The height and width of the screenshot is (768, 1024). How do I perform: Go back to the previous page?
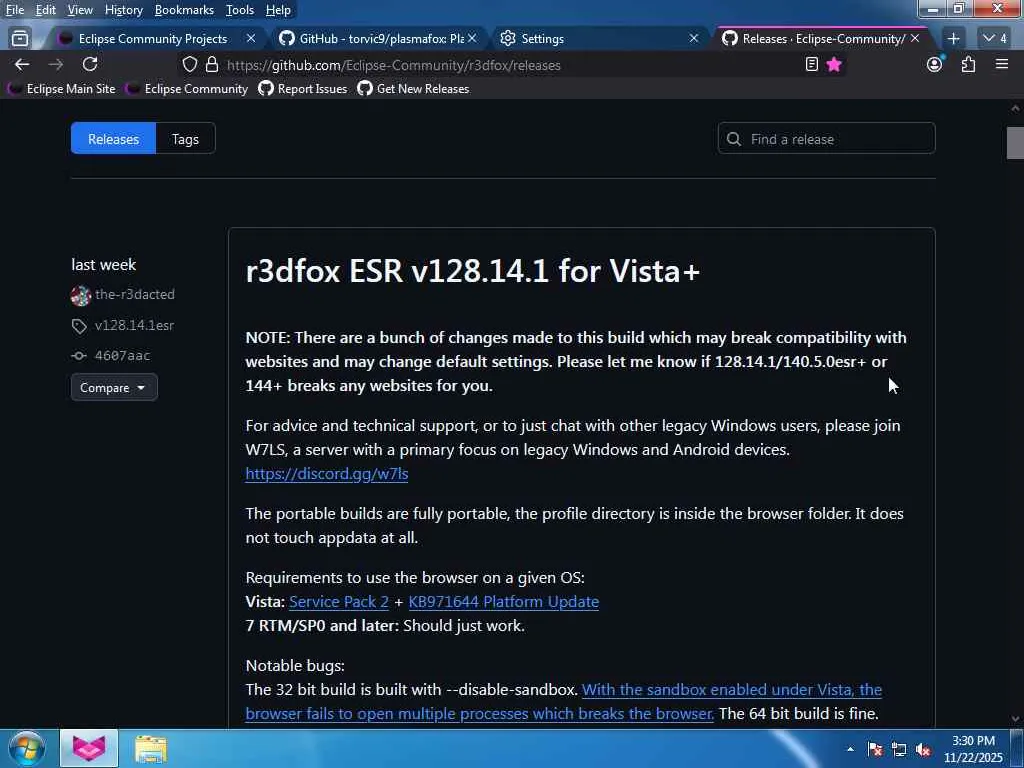[22, 64]
